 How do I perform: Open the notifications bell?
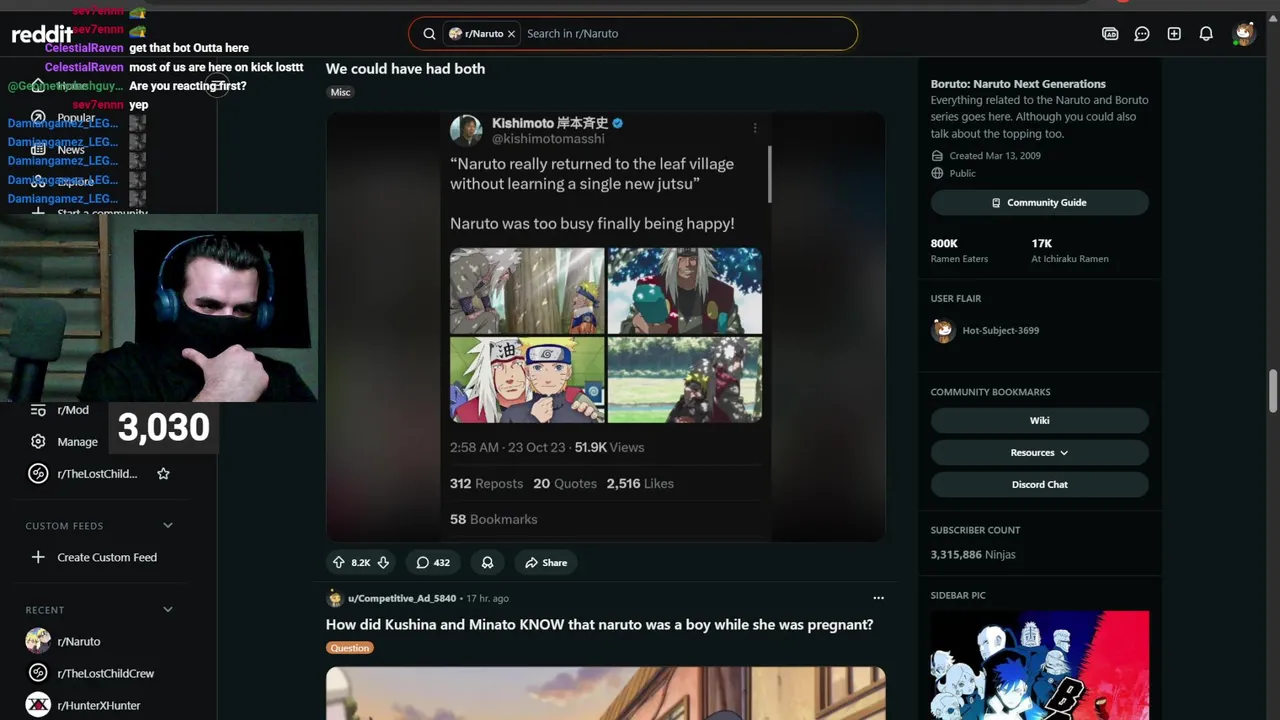pyautogui.click(x=1206, y=33)
